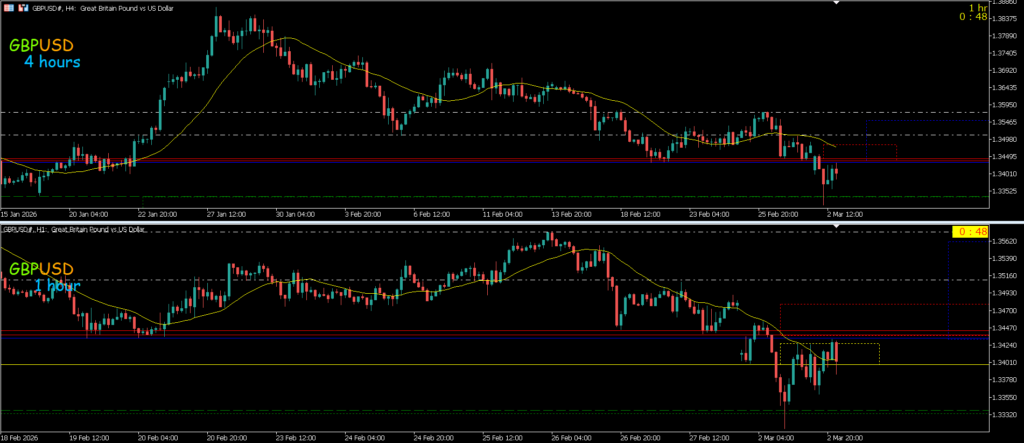Image resolution: width=1024 pixels, height=443 pixels.
Task: Click the one-click trading icon on the H4 chart
Action: pyautogui.click(x=22, y=7)
